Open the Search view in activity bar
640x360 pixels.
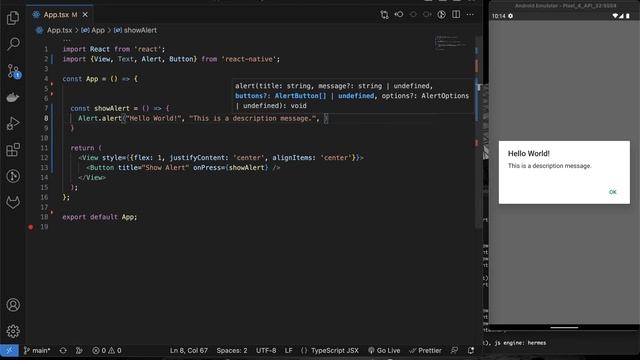pyautogui.click(x=13, y=44)
